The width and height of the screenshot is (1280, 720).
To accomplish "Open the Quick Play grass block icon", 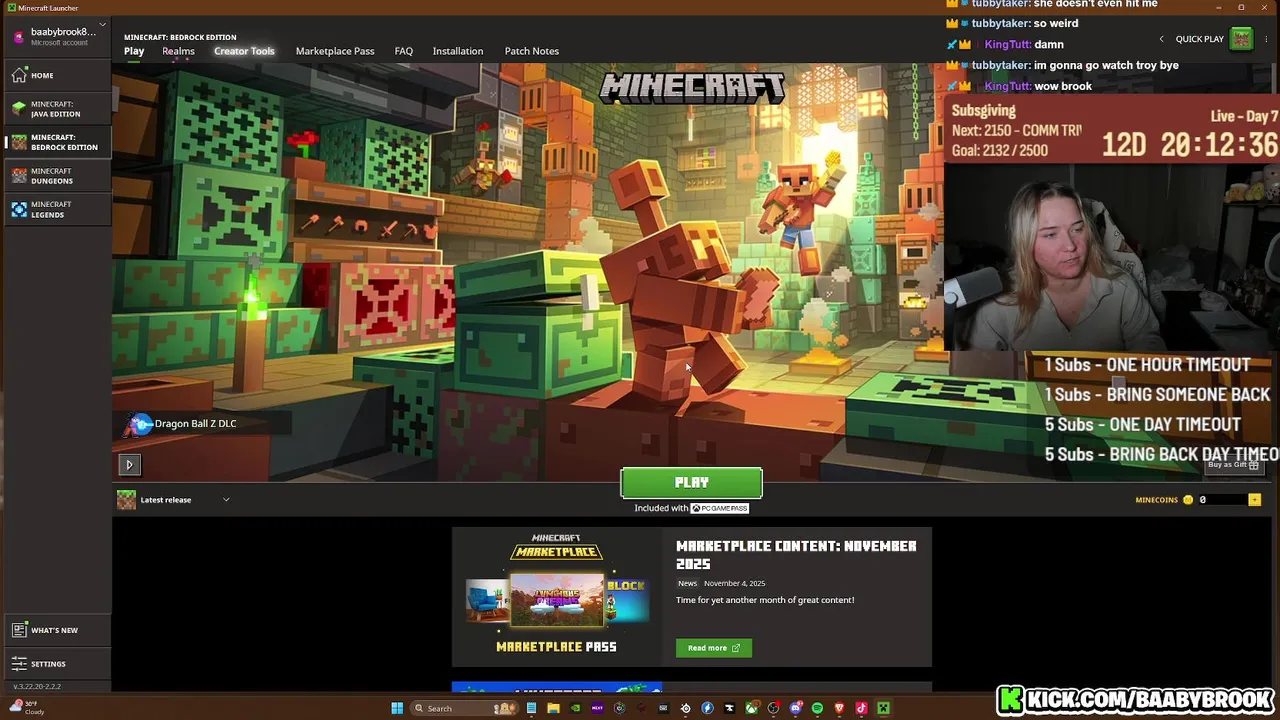I will [x=1241, y=39].
